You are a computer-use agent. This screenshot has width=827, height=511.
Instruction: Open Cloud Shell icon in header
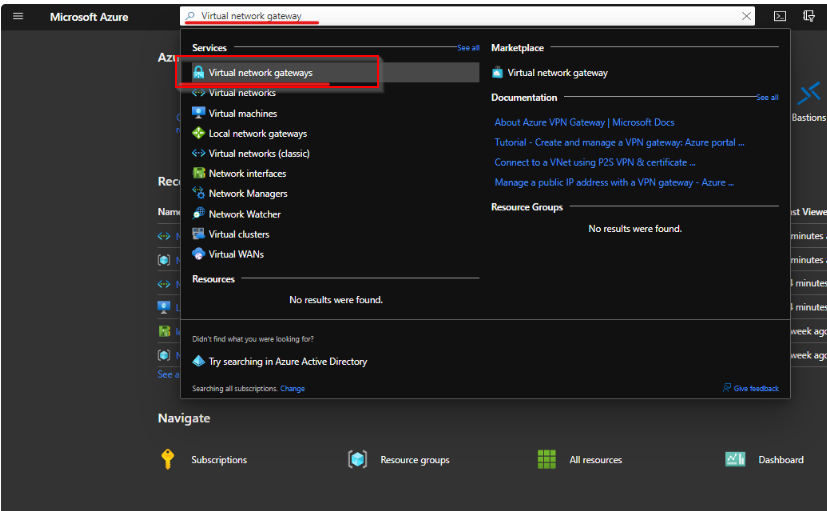[x=780, y=16]
